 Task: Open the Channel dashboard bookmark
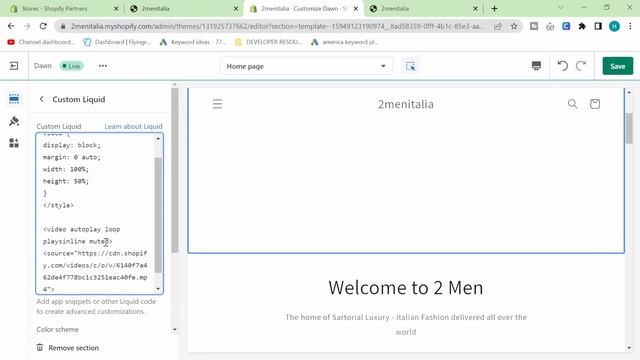41,42
